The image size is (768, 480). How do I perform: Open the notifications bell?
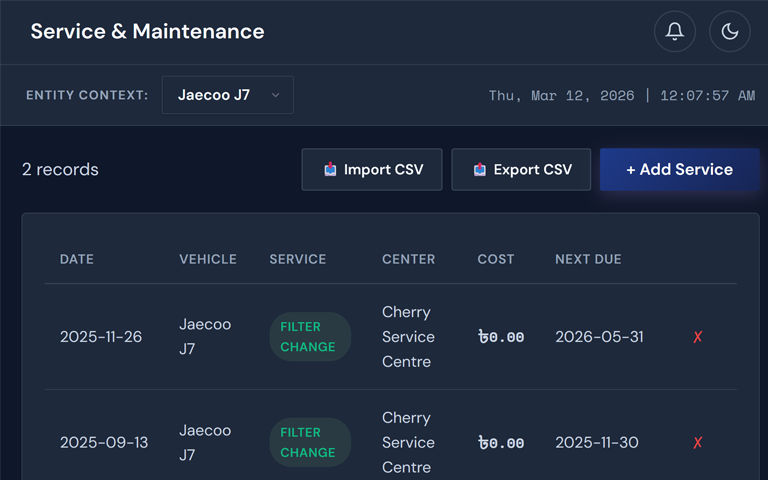coord(674,31)
